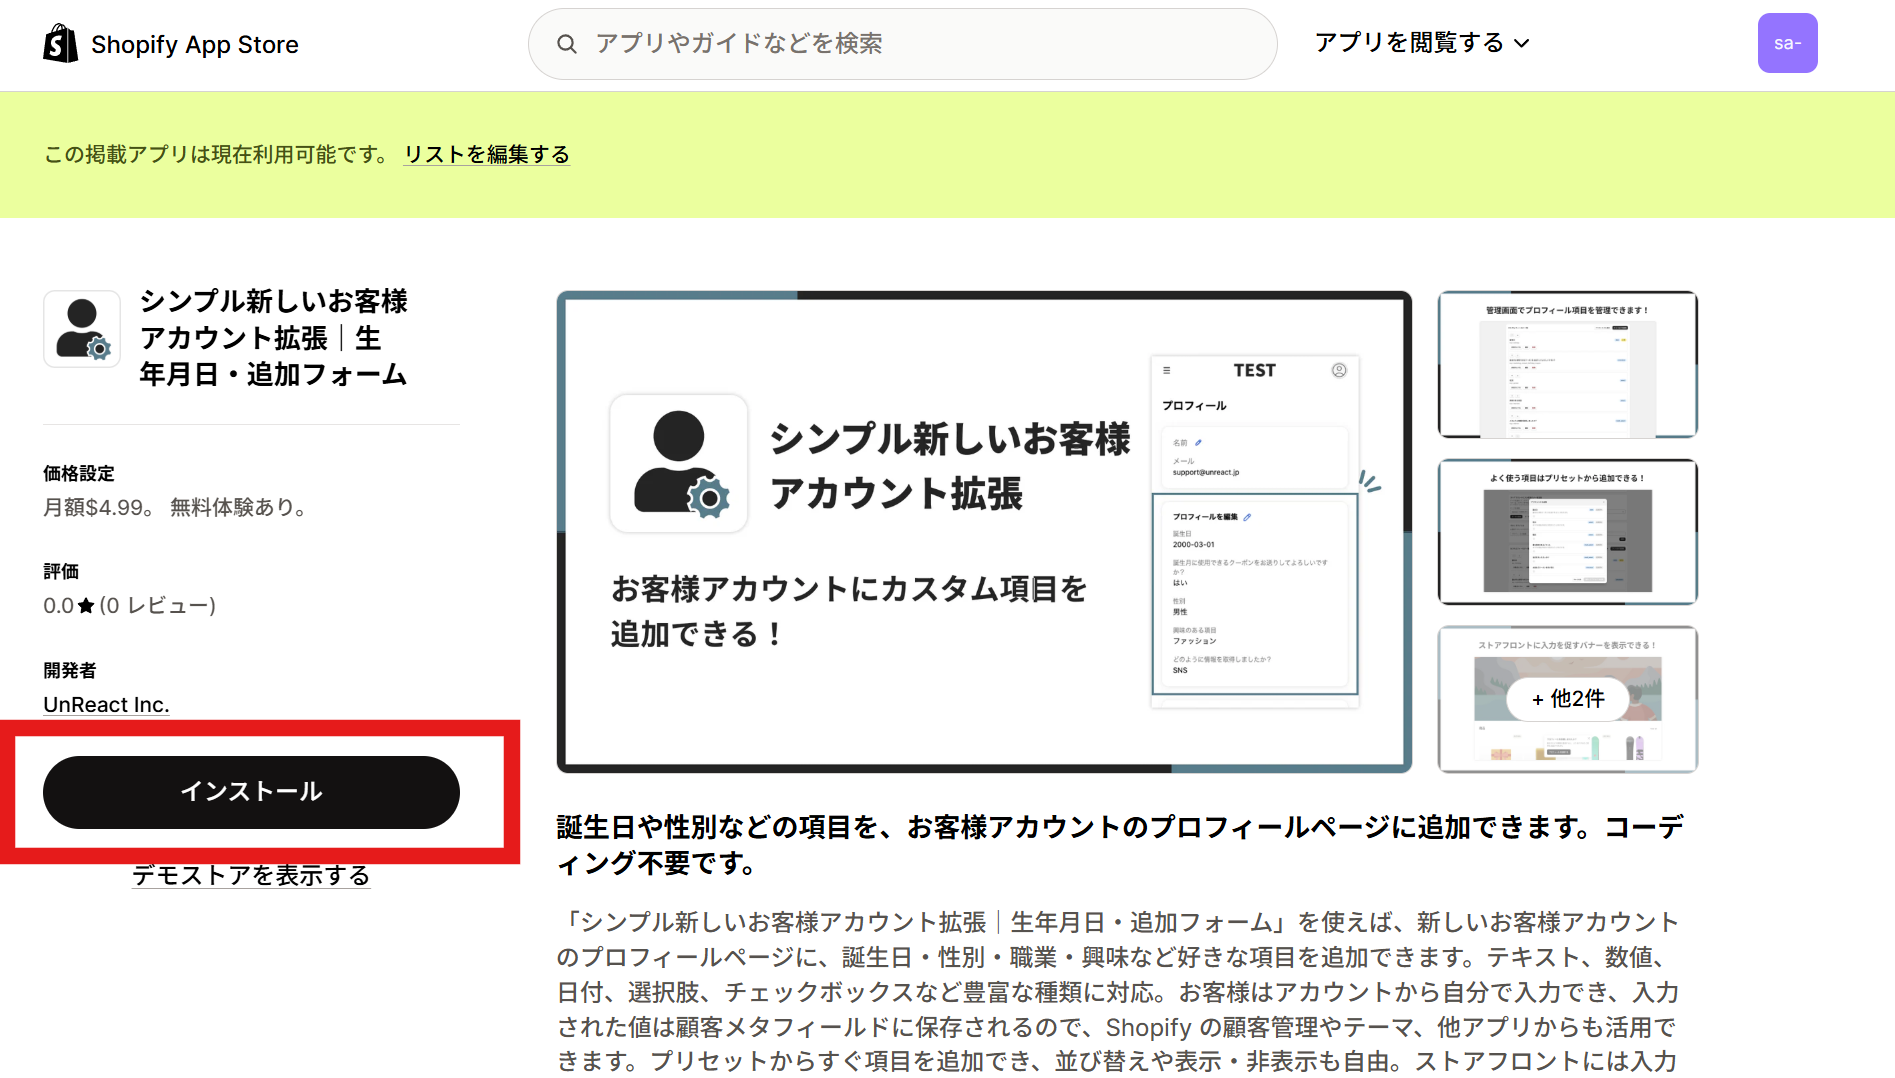Click the app icon beside the title
The width and height of the screenshot is (1895, 1078).
(x=82, y=329)
